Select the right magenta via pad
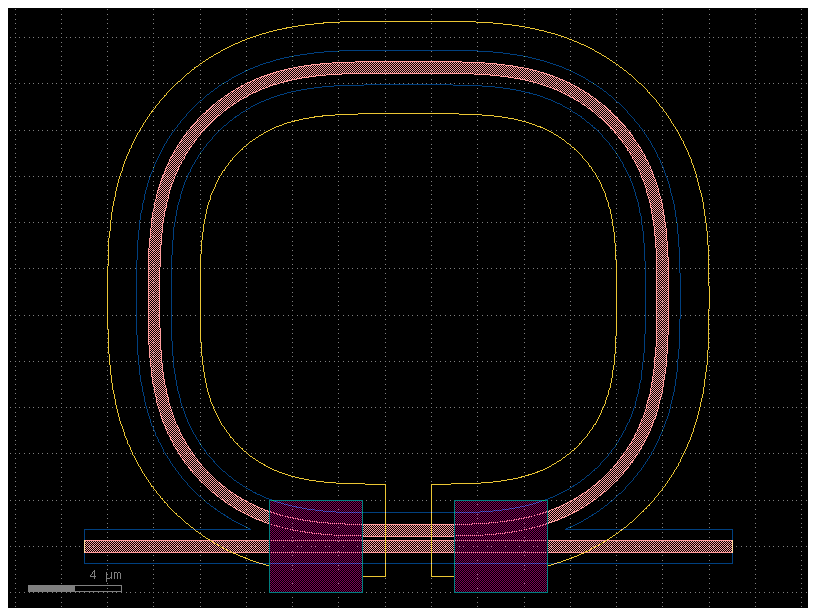 tap(500, 545)
